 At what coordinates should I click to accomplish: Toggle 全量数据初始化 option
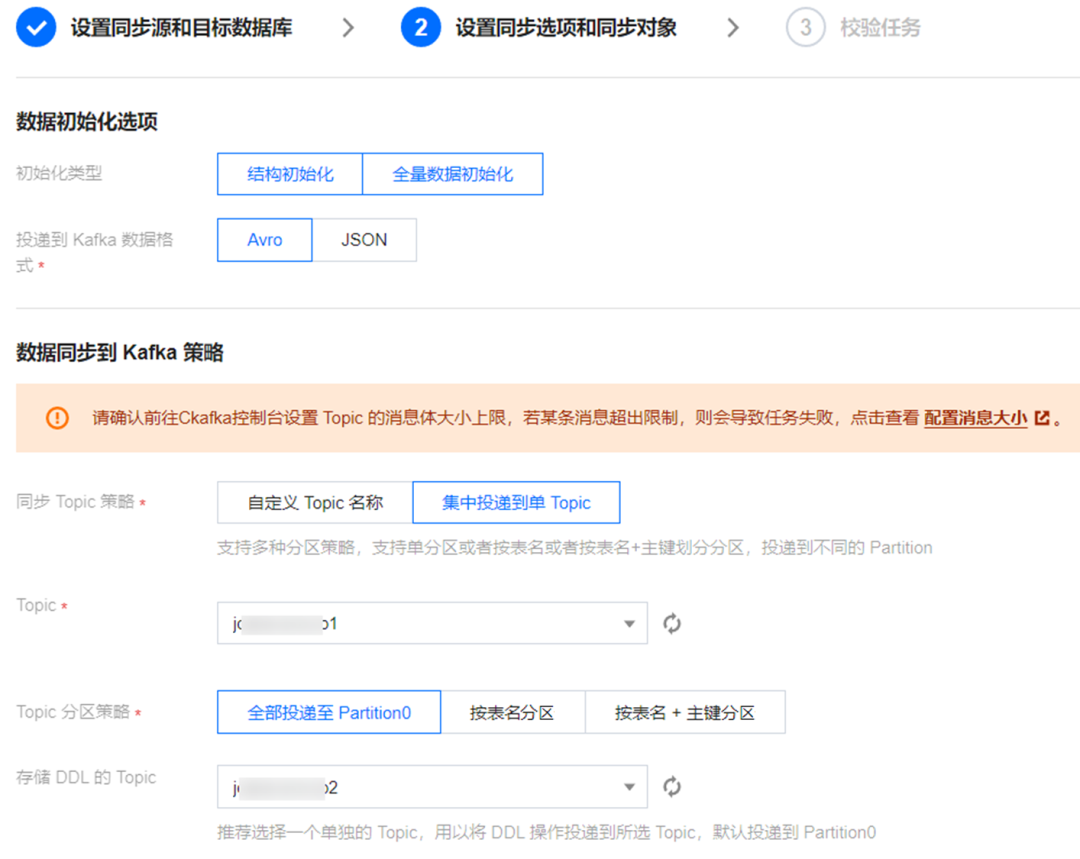coord(453,174)
